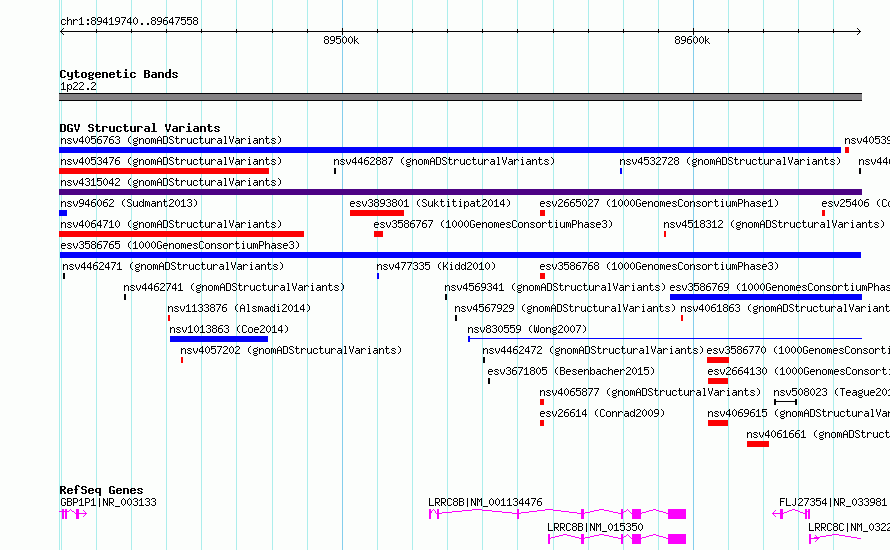Click the FLJ27354|NR_033981 gene label
Screen dimensions: 890x550
[x=833, y=502]
